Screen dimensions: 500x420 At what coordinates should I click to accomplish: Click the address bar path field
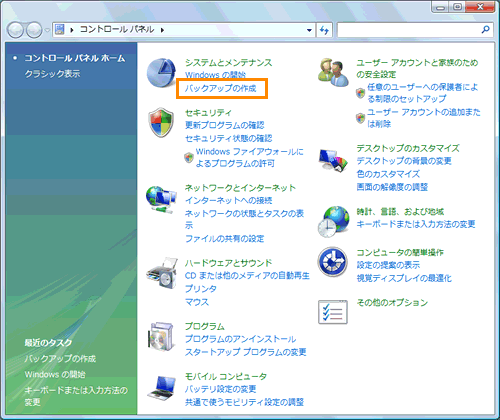183,30
